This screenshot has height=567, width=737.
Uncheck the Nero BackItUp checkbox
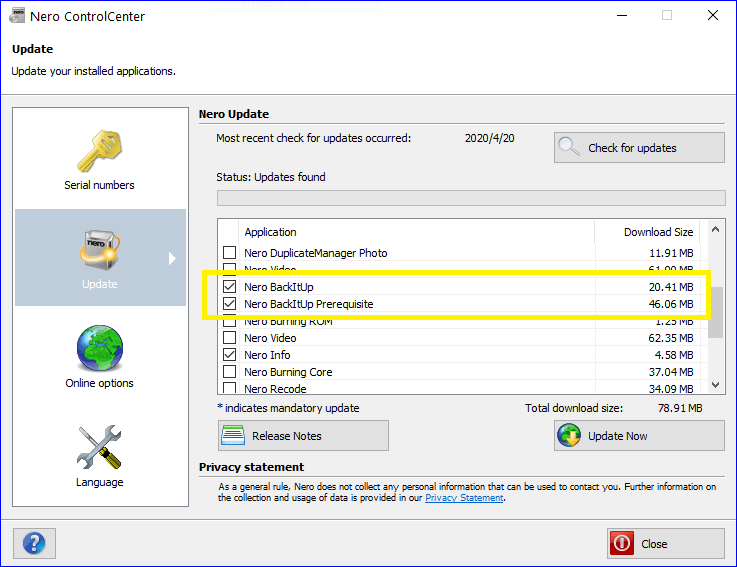coord(229,286)
